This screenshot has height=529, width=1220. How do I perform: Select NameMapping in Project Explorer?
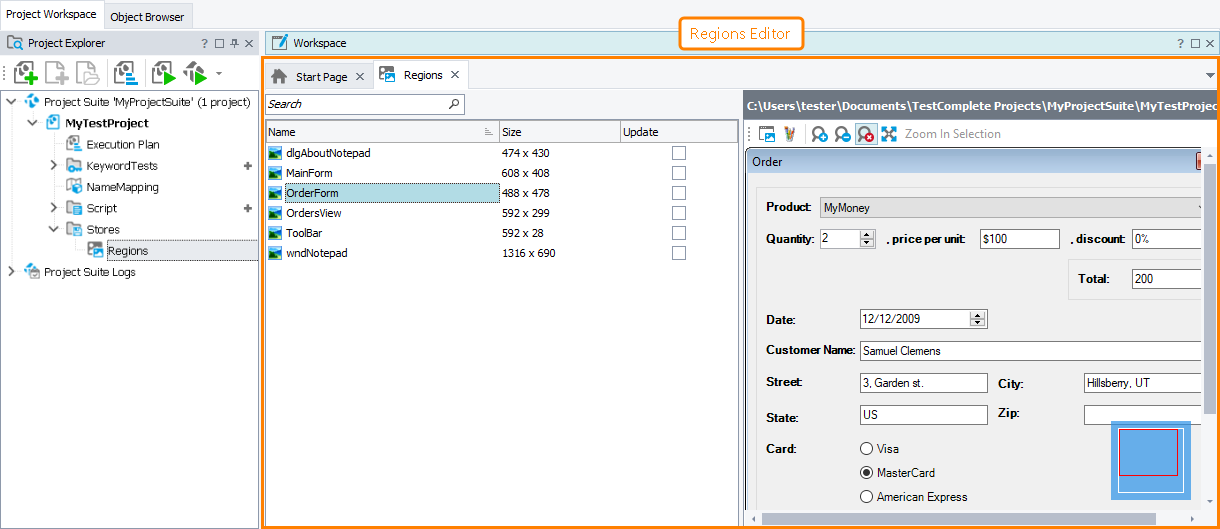(x=122, y=187)
